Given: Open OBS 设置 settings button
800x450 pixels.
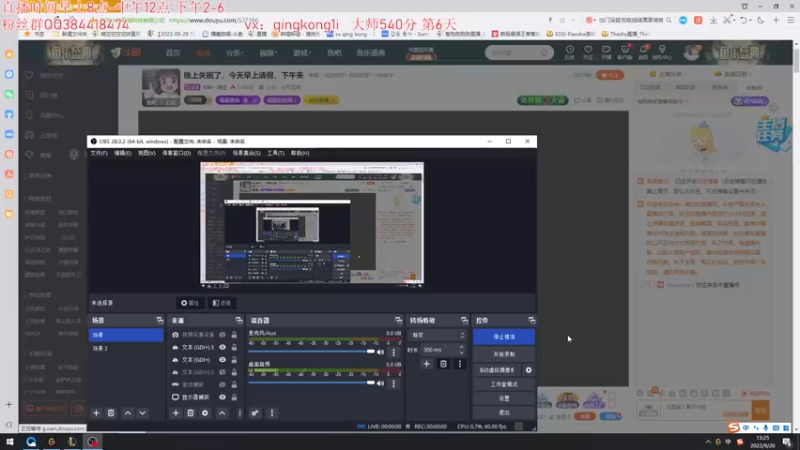Looking at the screenshot, I should 504,398.
